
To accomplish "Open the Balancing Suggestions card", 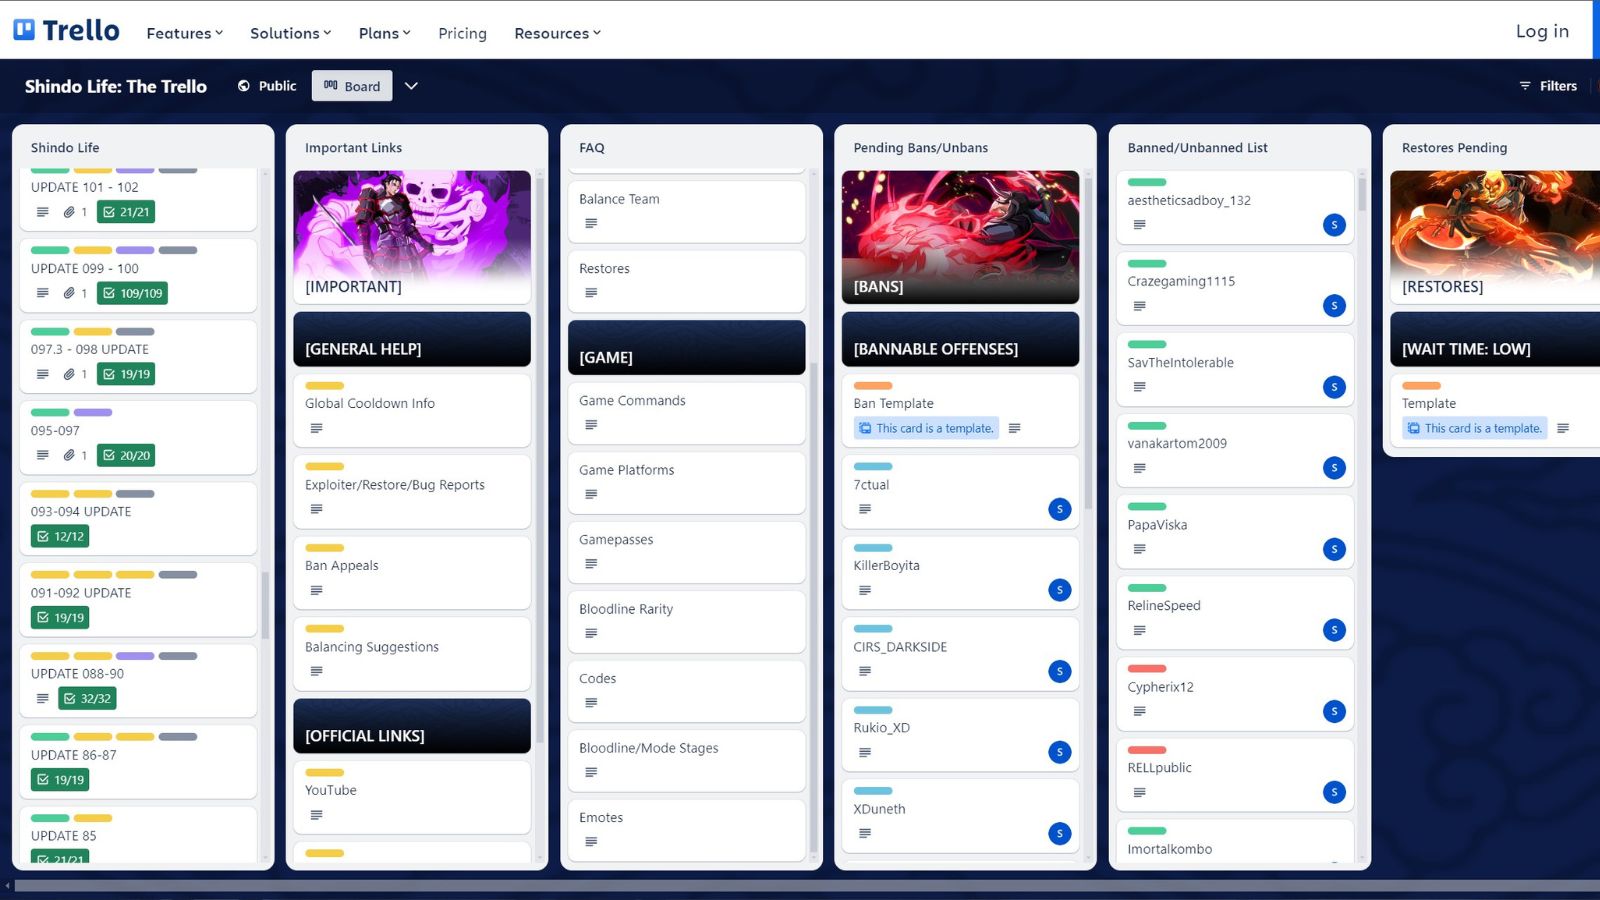I will coord(412,654).
